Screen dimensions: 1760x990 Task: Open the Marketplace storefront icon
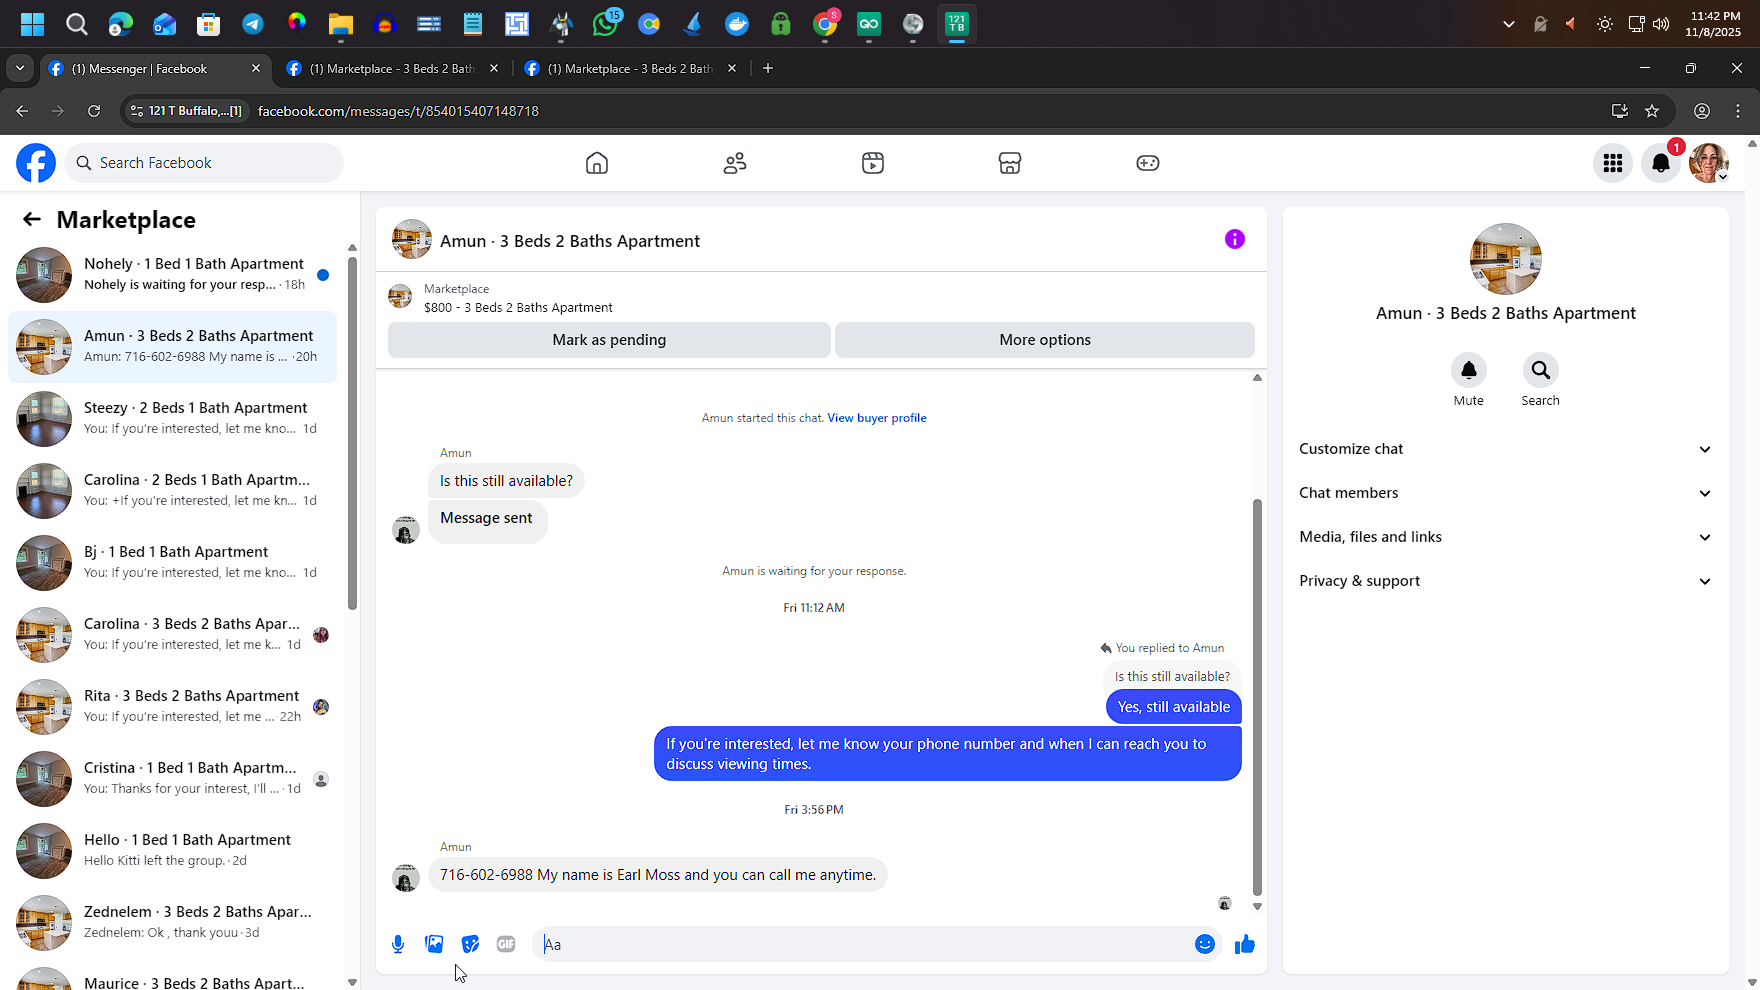coord(1010,163)
